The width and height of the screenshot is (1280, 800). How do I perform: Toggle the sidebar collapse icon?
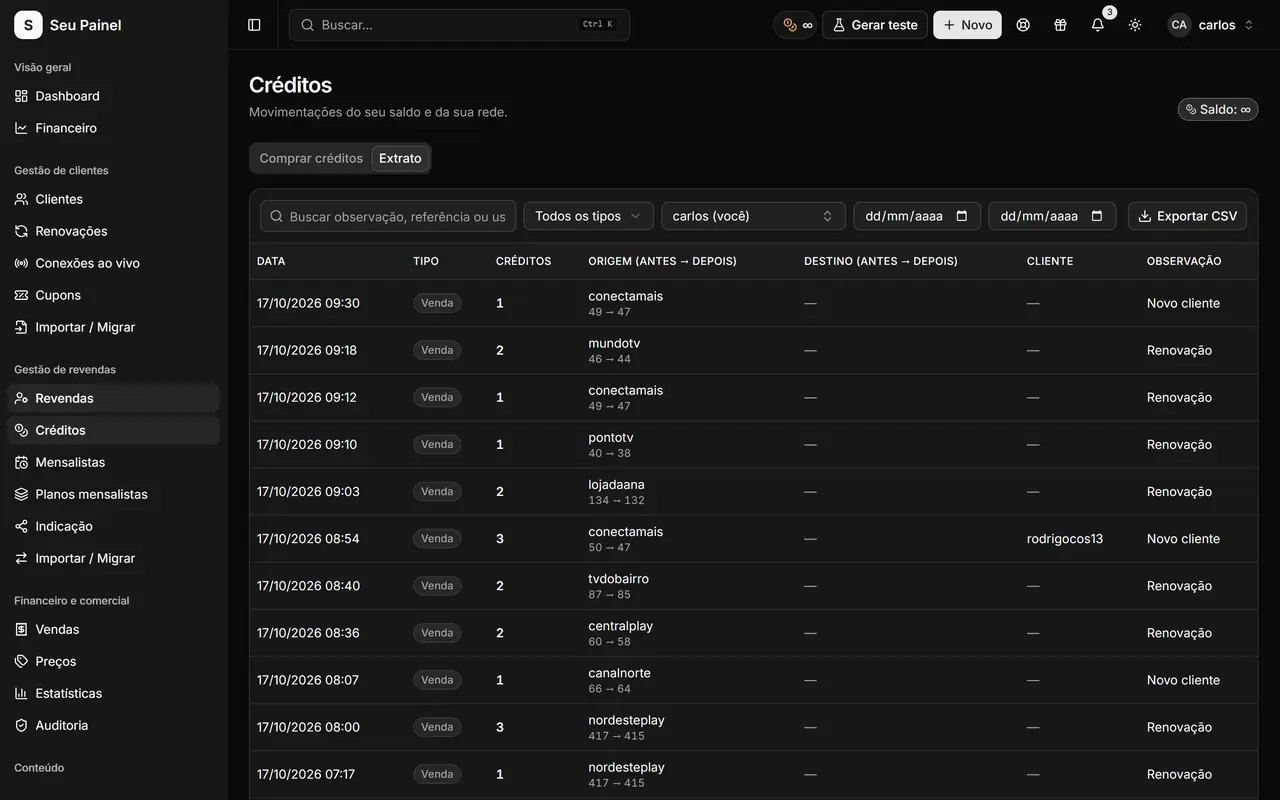pyautogui.click(x=254, y=25)
